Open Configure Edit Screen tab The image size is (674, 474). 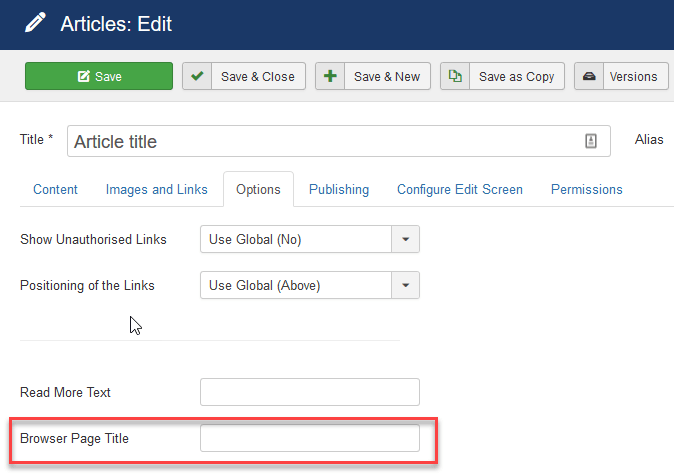pos(460,190)
